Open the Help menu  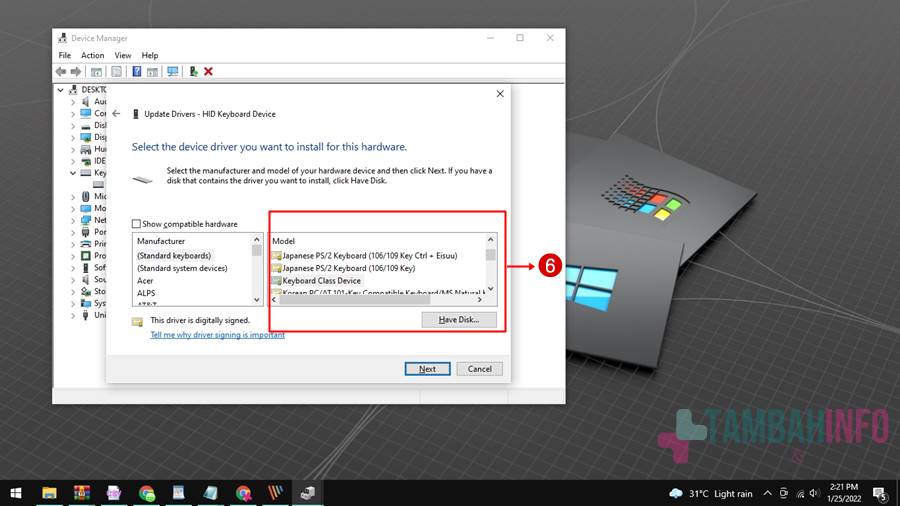150,55
